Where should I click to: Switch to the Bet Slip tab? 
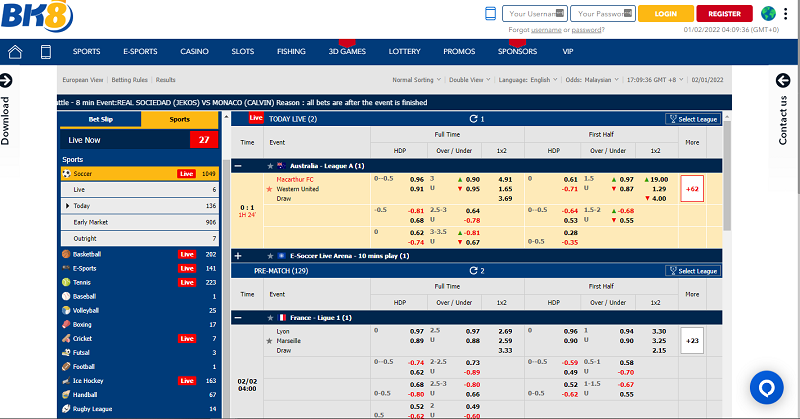101,119
